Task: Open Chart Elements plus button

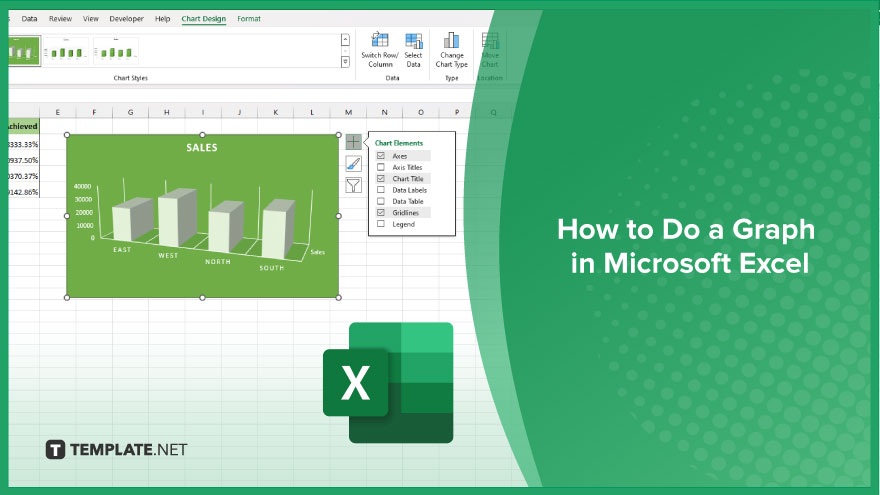Action: (x=354, y=142)
